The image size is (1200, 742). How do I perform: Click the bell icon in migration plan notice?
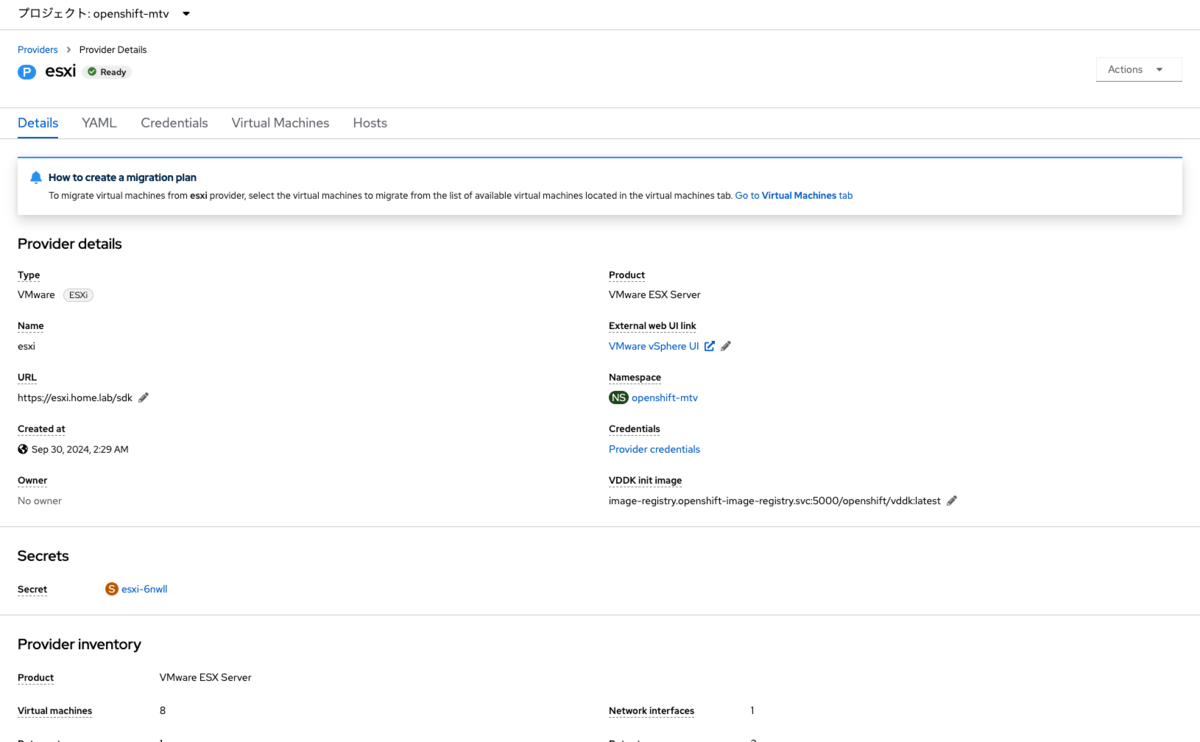(36, 177)
